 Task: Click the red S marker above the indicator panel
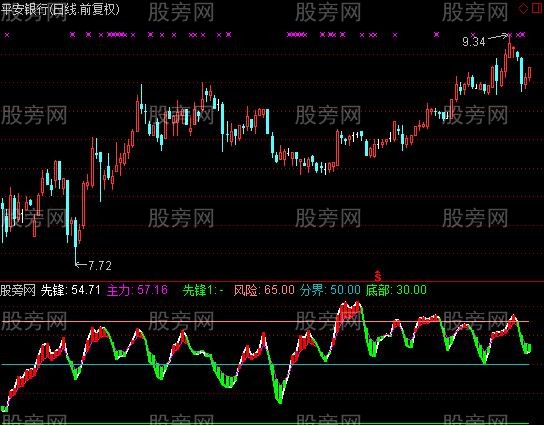click(x=377, y=276)
